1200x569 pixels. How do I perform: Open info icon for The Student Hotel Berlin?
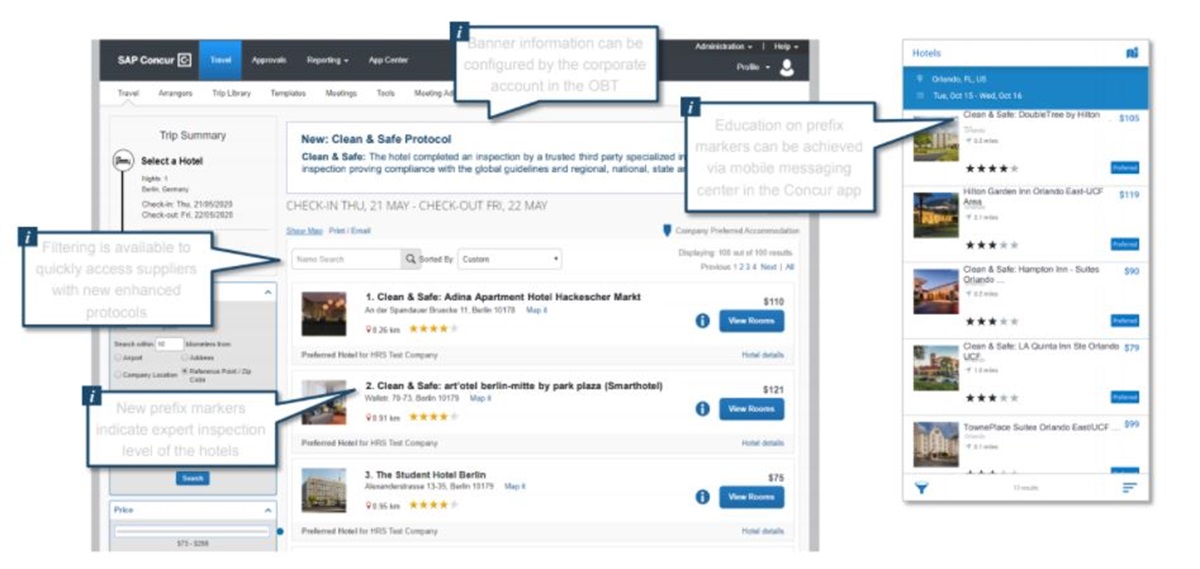point(702,497)
